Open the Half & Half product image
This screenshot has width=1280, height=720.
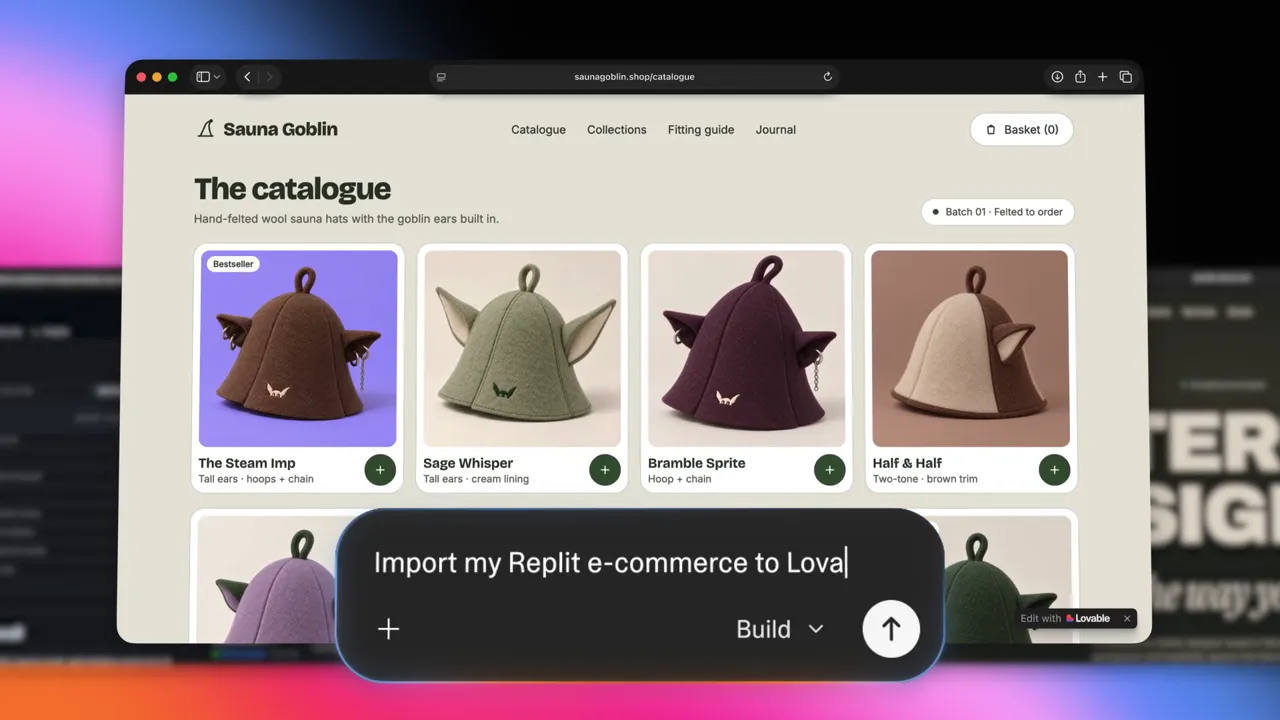[971, 348]
